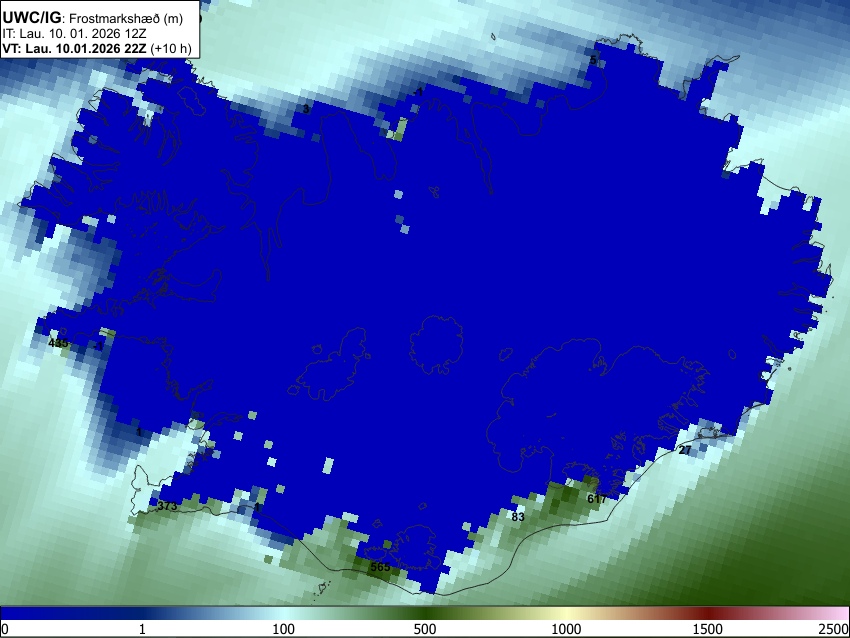Screen dimensions: 850x638
Task: Click the map value label 435
Action: 58,343
